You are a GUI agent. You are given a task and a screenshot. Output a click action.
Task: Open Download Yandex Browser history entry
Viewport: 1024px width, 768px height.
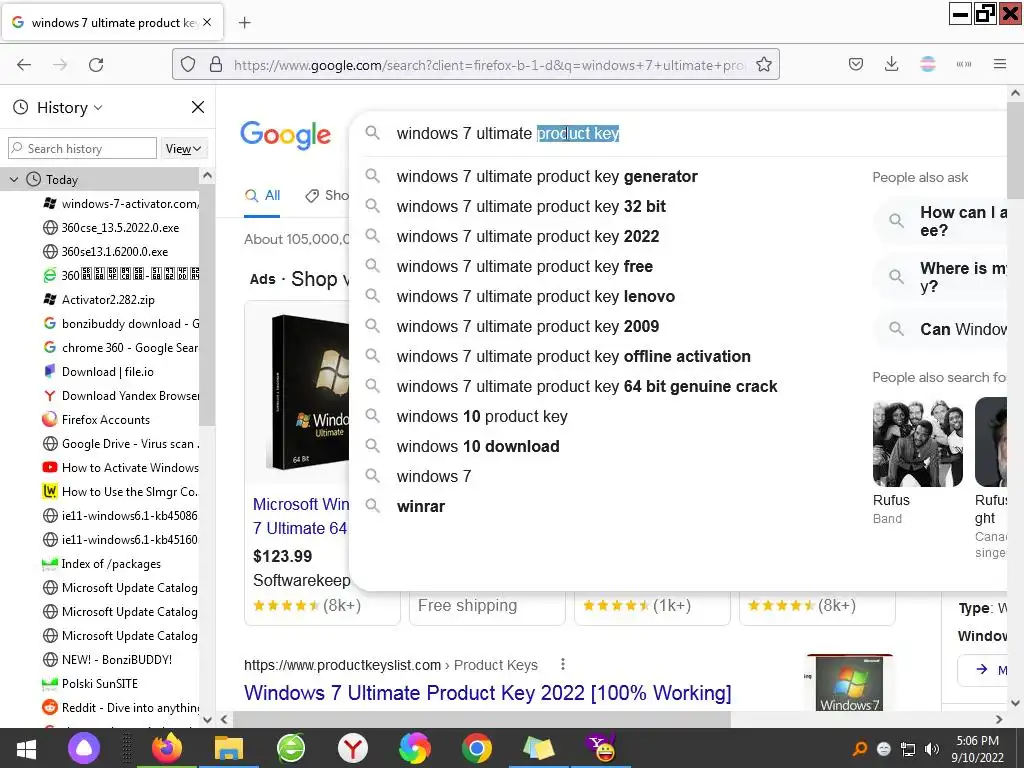121,396
